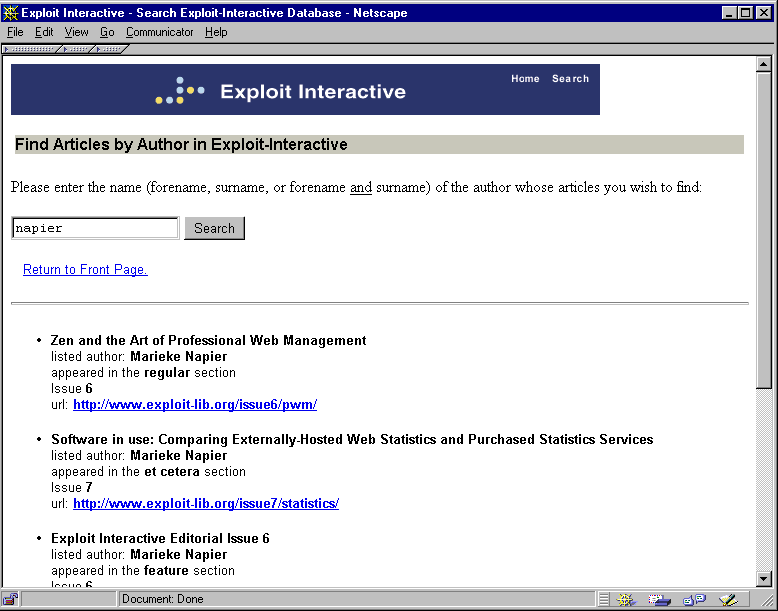
Task: Open the issue6/pwm article URL
Action: (x=195, y=405)
